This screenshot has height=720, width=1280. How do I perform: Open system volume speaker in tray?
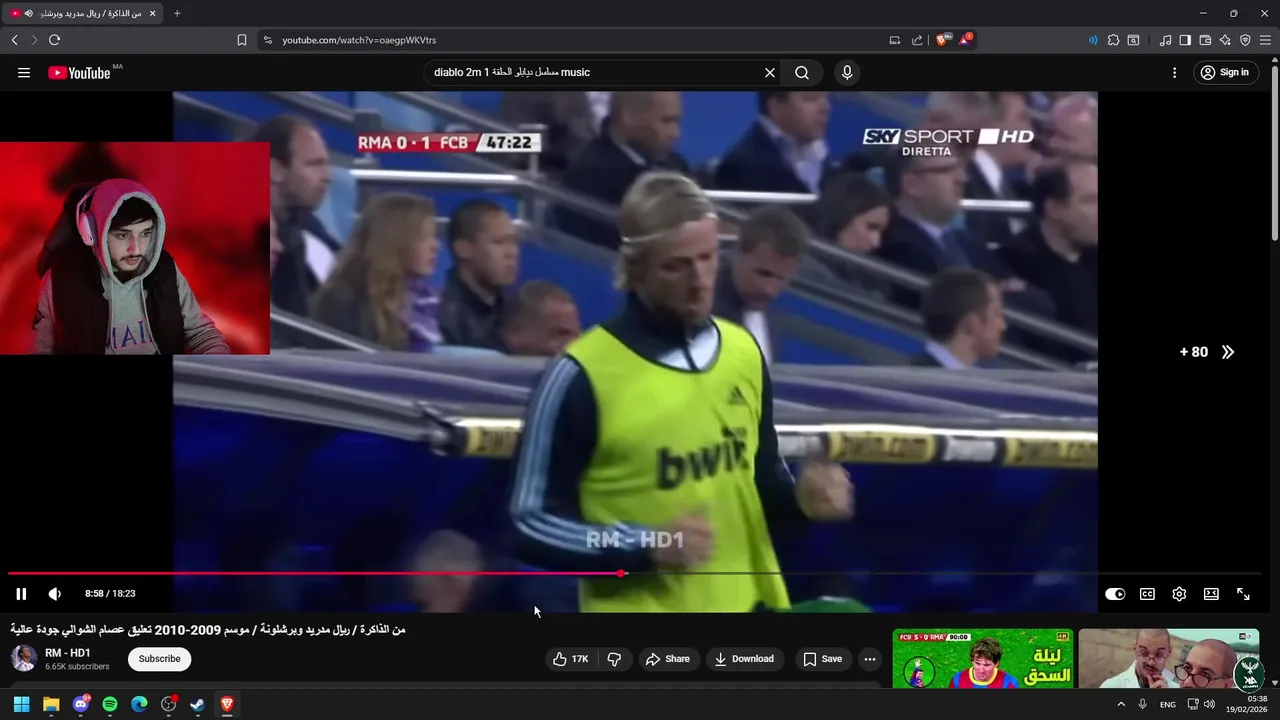click(1210, 704)
